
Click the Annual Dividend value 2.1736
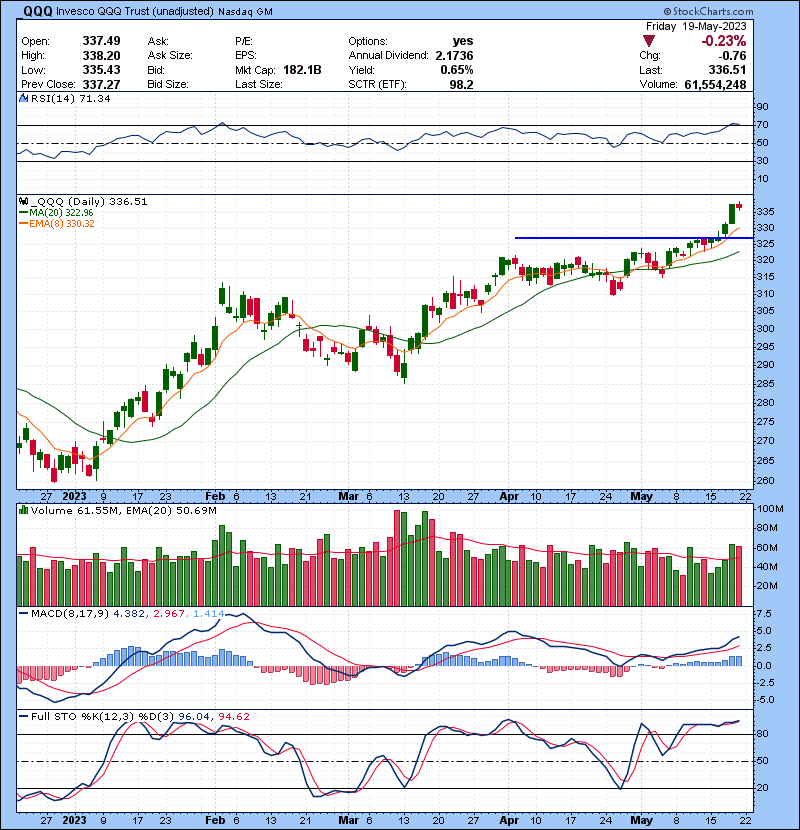click(x=454, y=56)
